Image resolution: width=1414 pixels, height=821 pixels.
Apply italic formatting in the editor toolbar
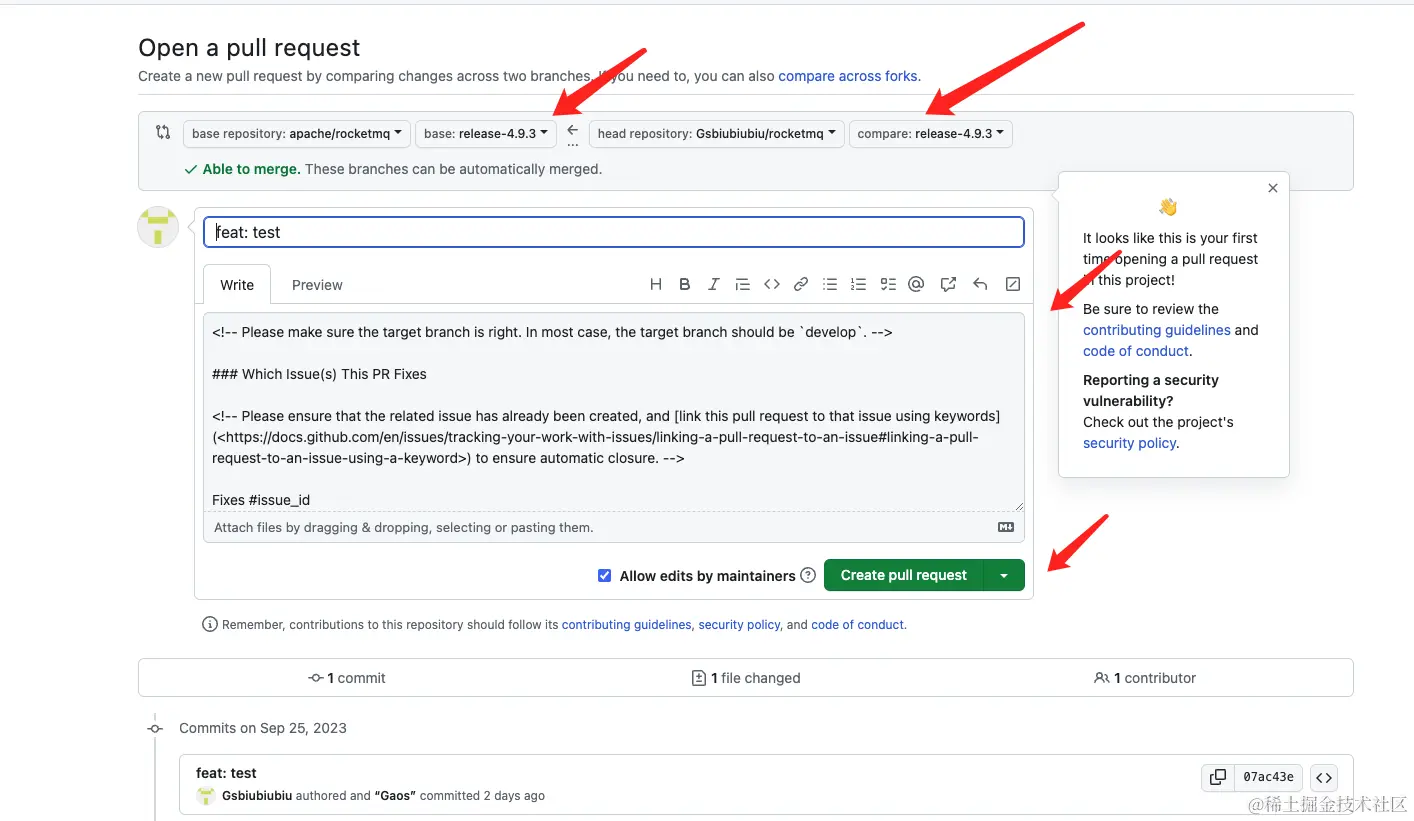point(713,285)
